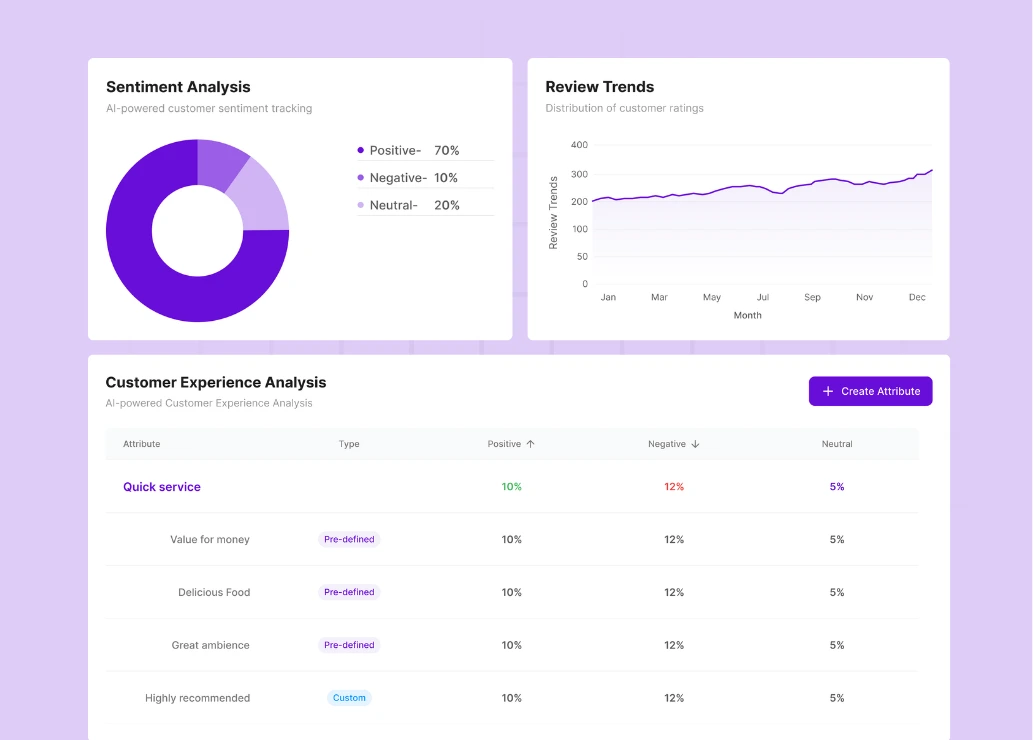This screenshot has height=740, width=1033.
Task: Select the Highly recommended row
Action: click(512, 697)
